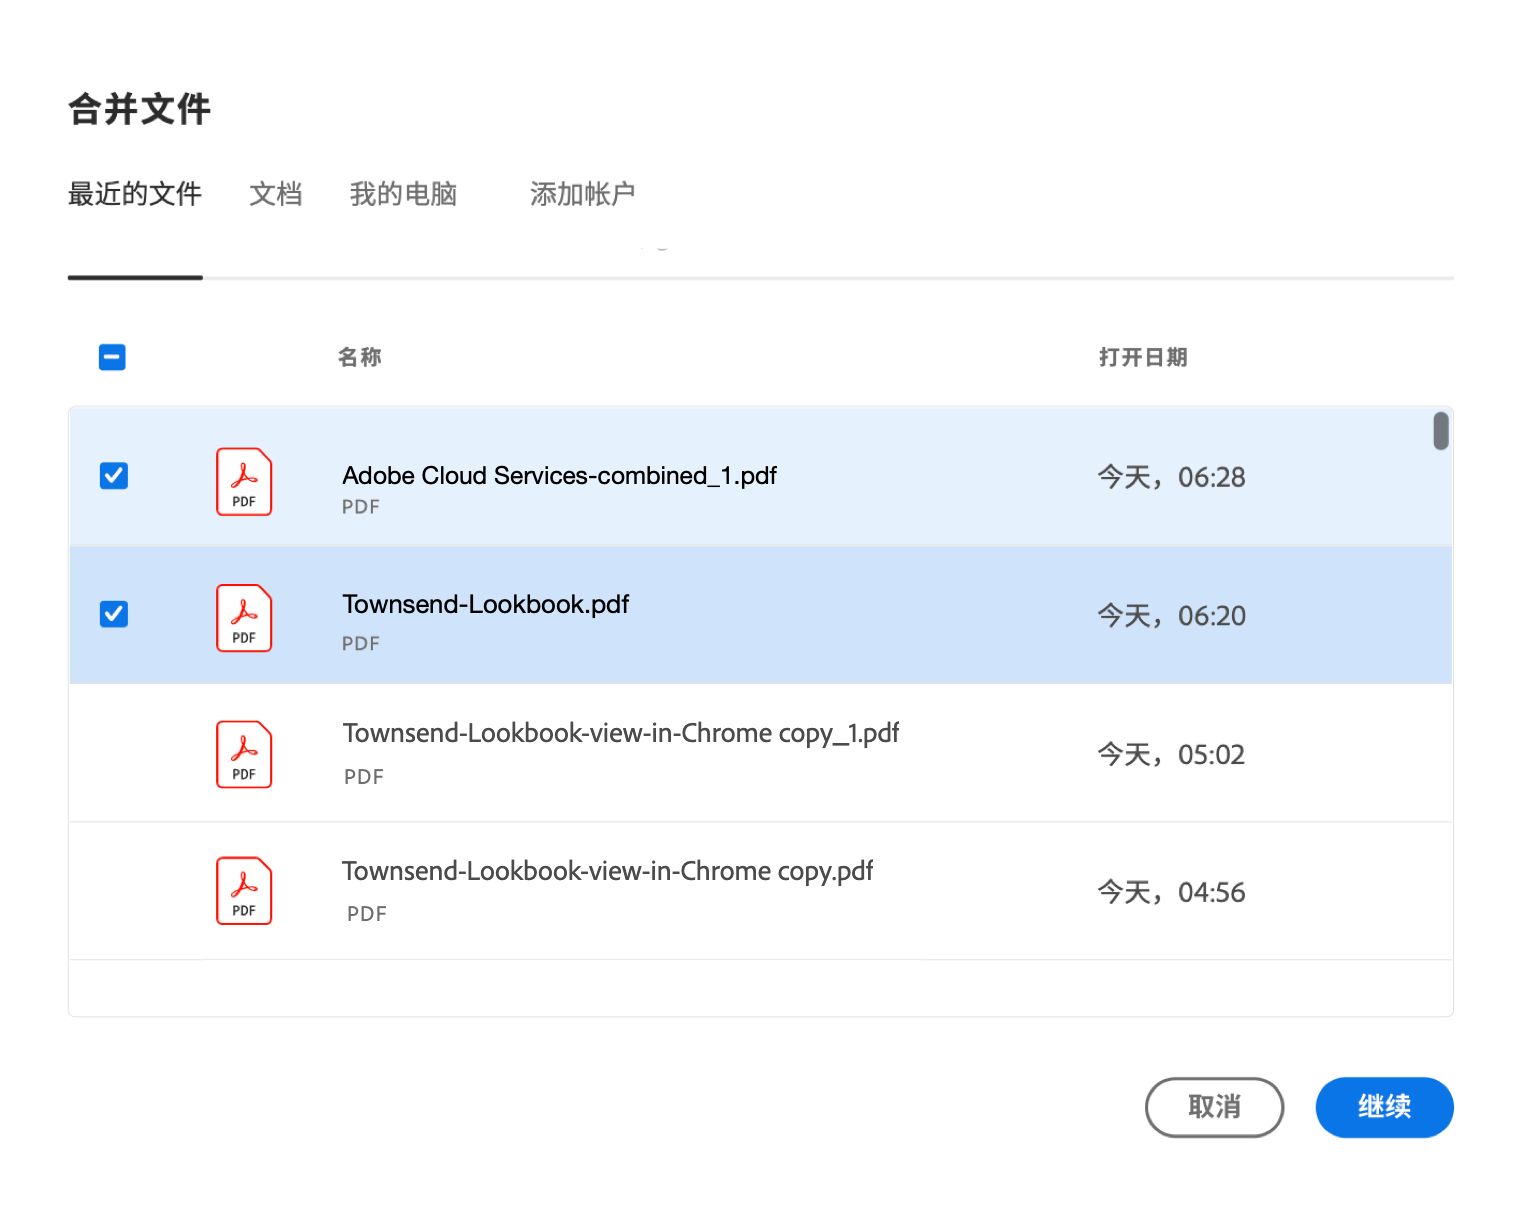Click date 今天，05:02
1526x1208 pixels.
tap(1172, 754)
